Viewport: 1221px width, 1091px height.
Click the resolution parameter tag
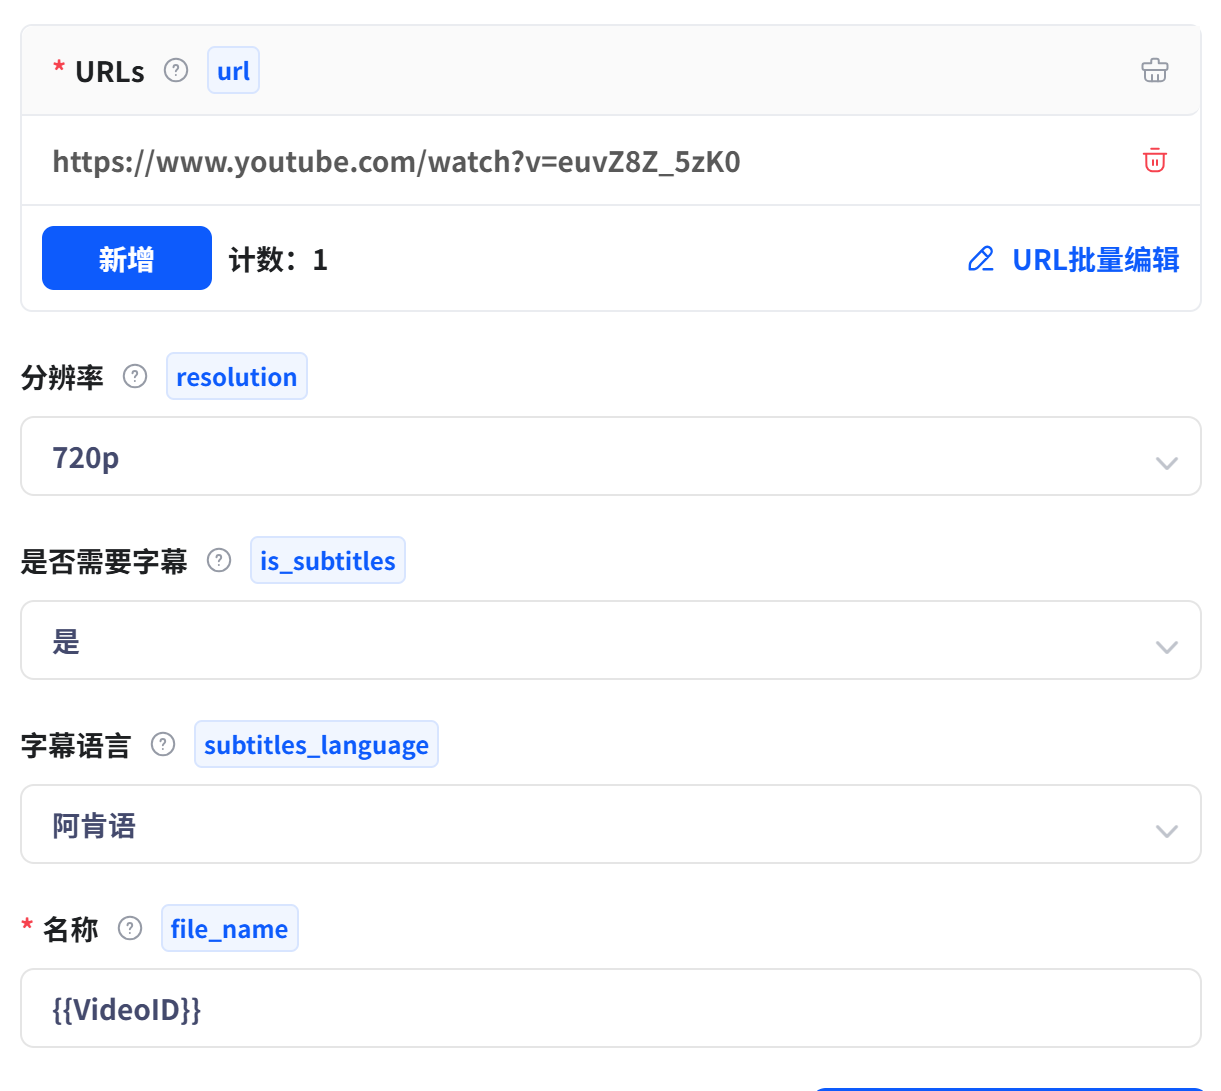tap(236, 376)
